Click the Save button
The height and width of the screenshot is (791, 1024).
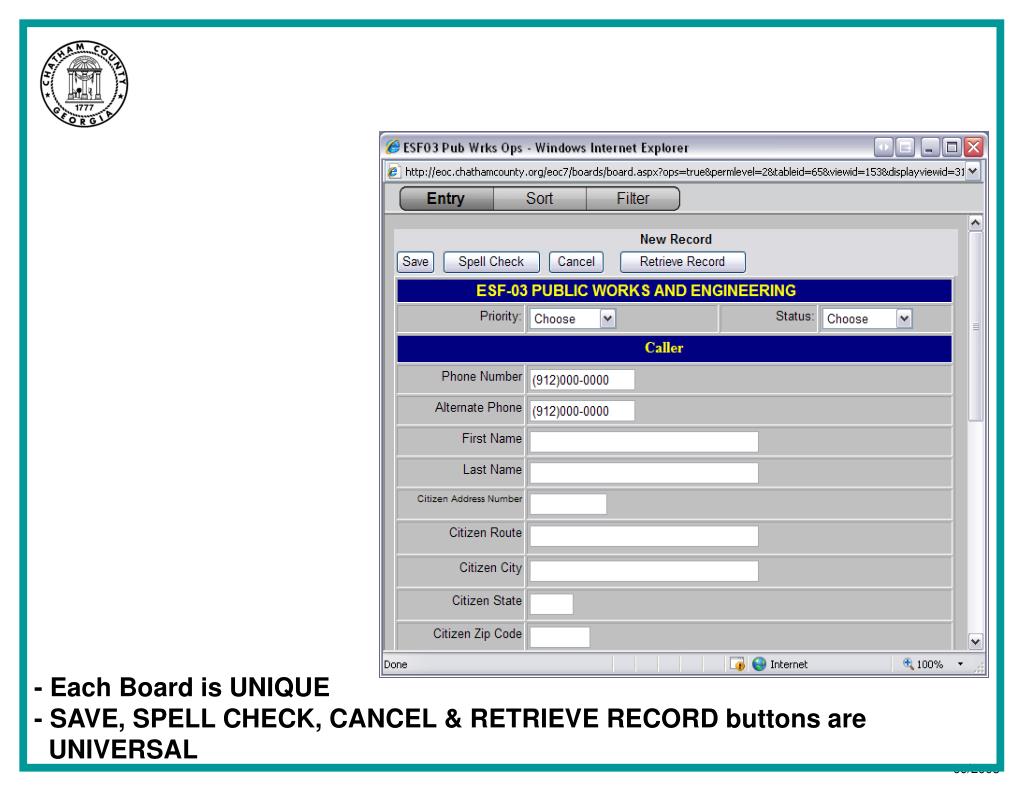pos(415,262)
